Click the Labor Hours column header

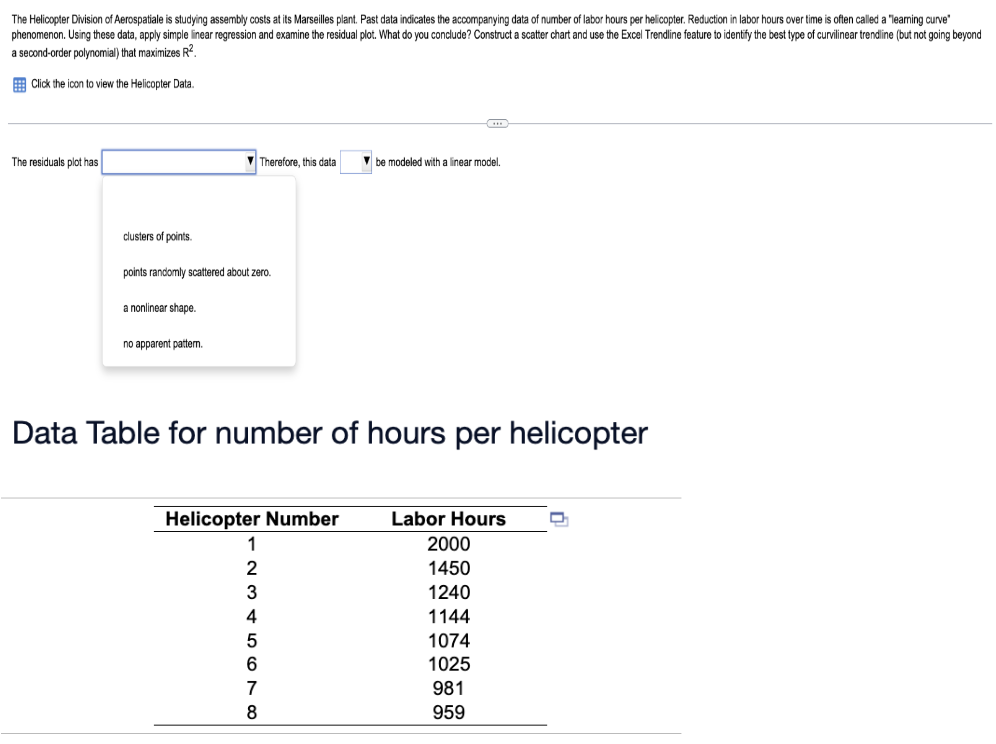(449, 518)
